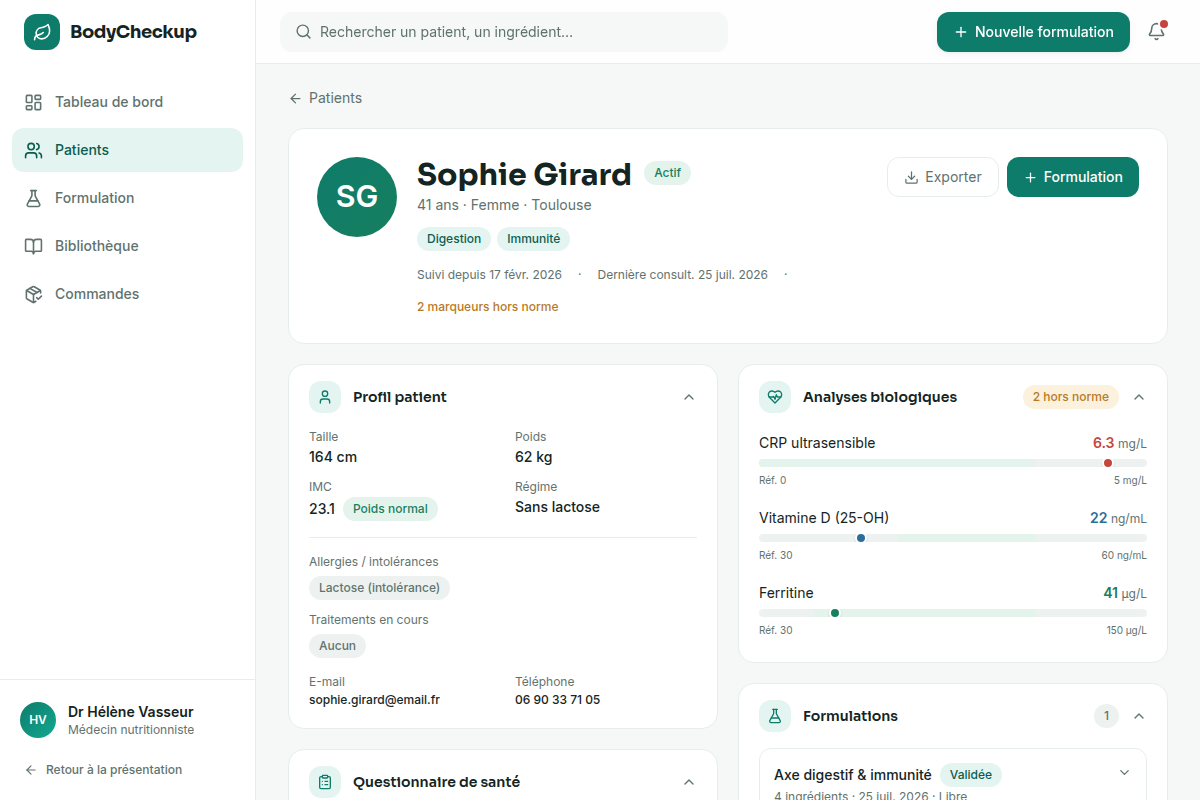Click the Analyses biologiques heart icon
This screenshot has height=800, width=1200.
775,397
